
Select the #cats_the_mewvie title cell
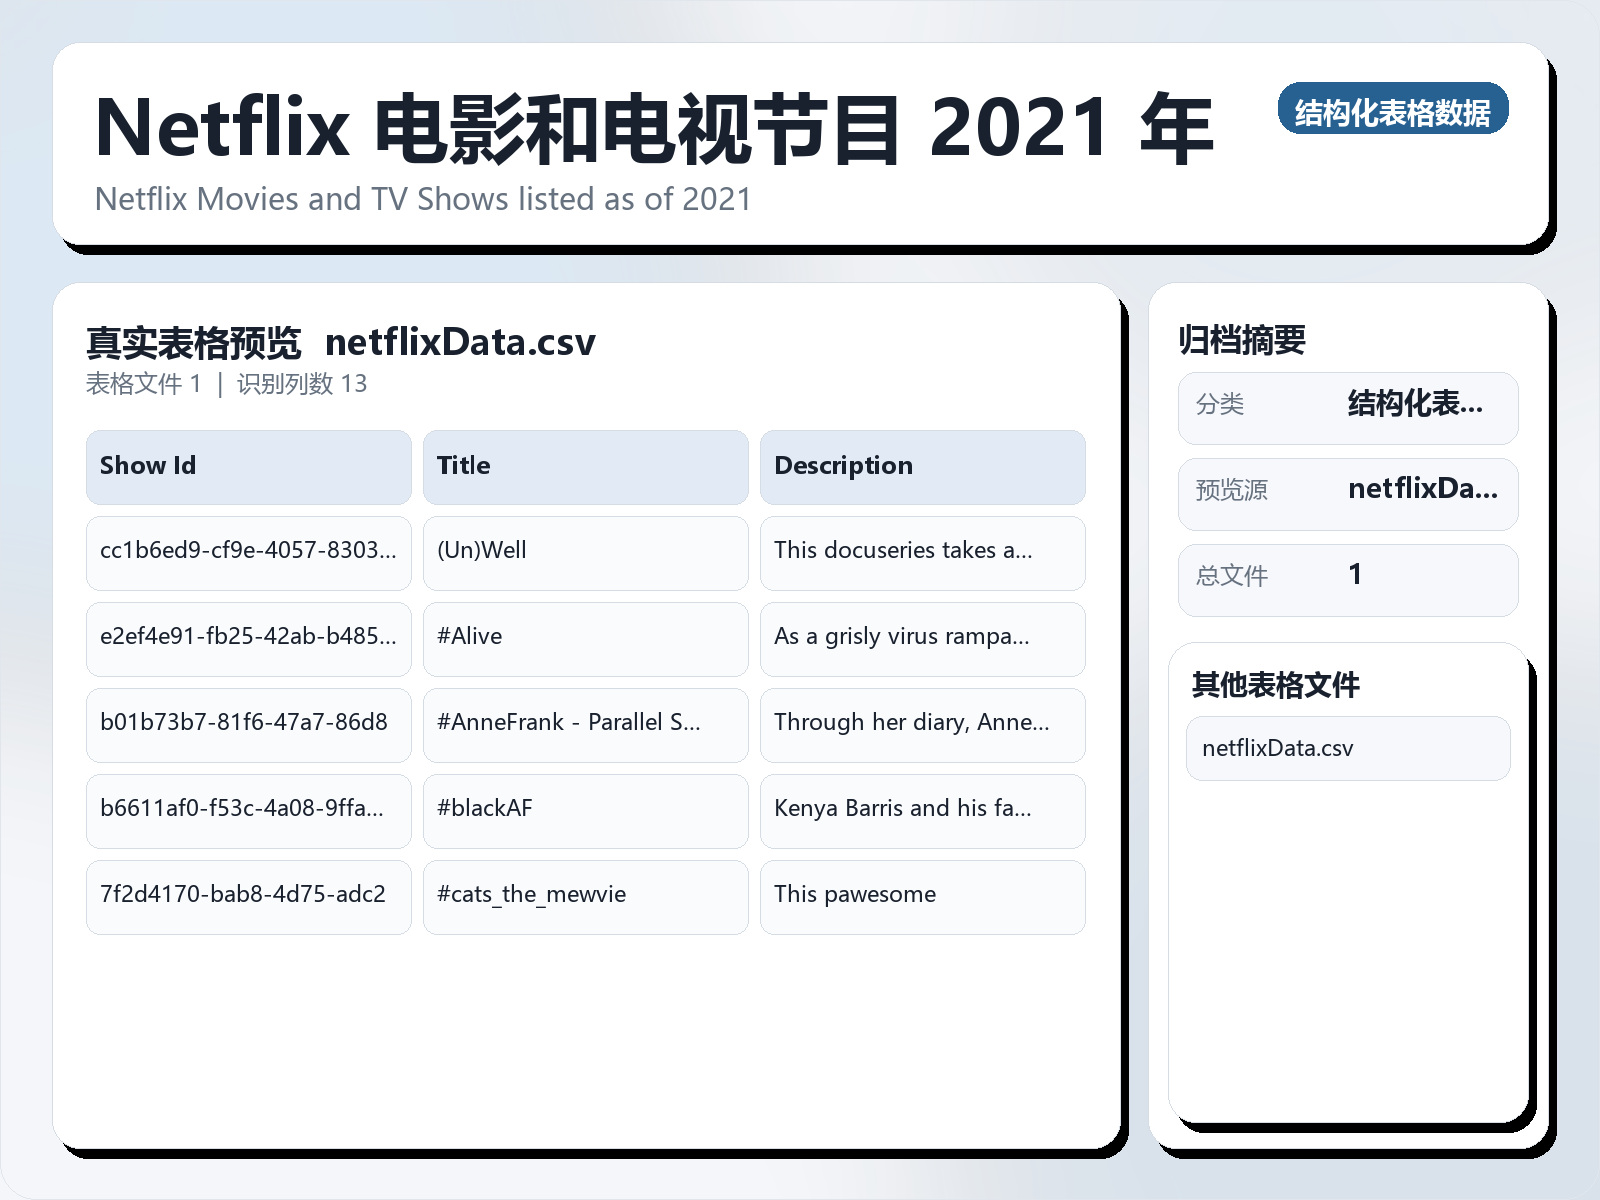(585, 897)
